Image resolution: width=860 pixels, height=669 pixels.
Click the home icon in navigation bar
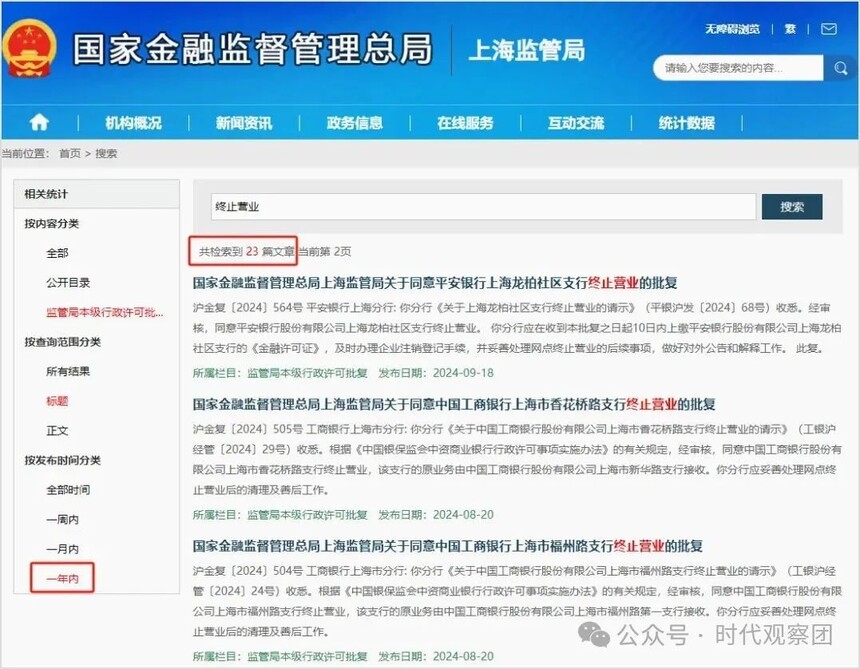(x=39, y=122)
